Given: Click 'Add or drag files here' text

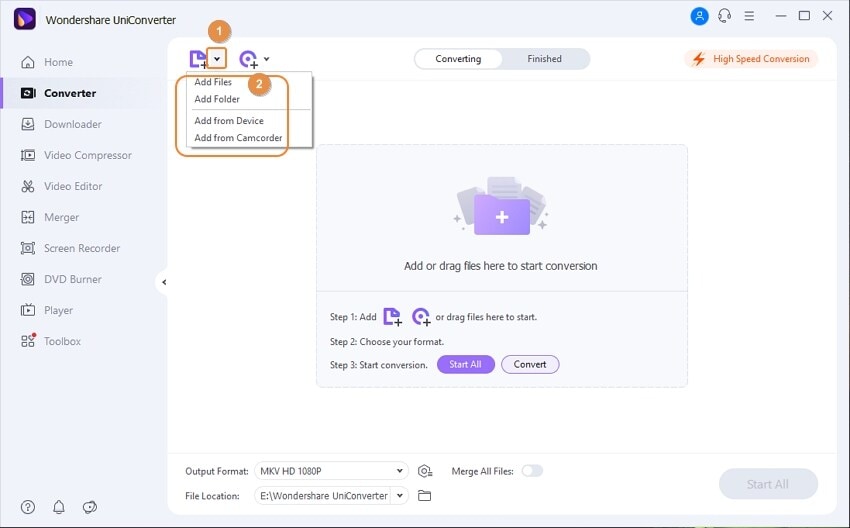Looking at the screenshot, I should (500, 266).
